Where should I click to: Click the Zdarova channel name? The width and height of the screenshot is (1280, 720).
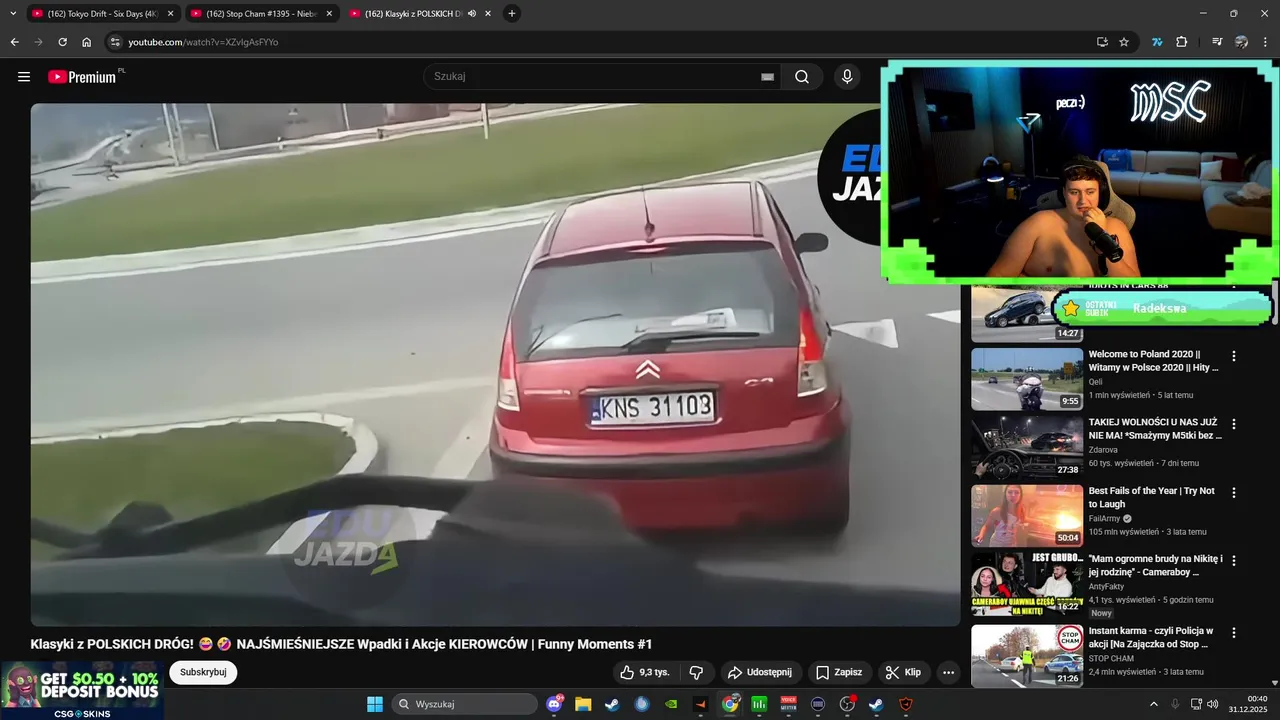(1104, 450)
